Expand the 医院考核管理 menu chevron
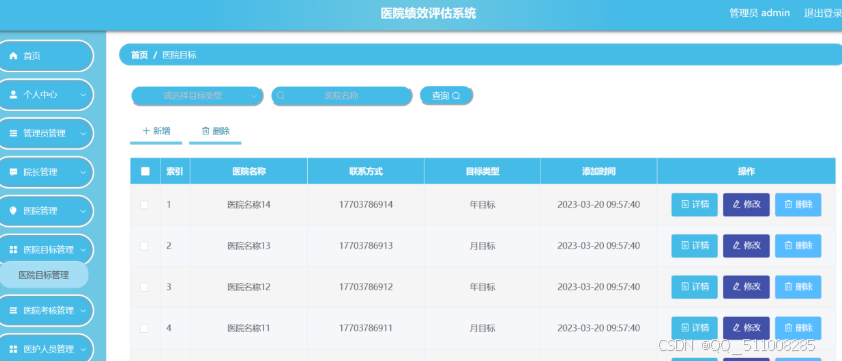Viewport: 842px width, 361px height. [83, 311]
